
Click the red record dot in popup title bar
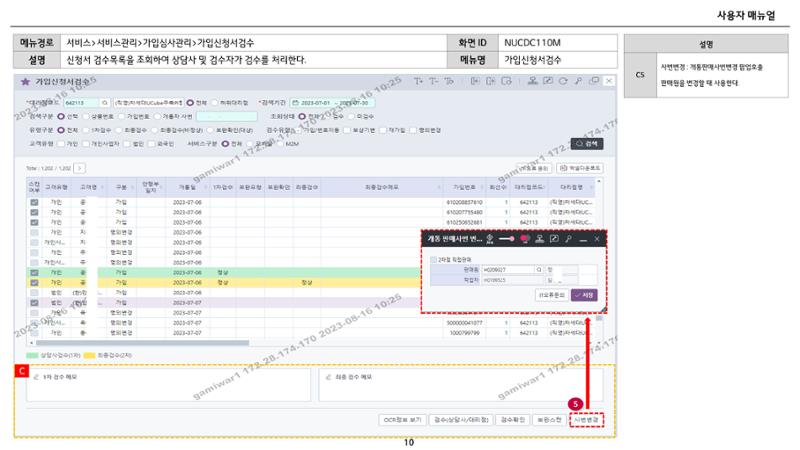[524, 239]
